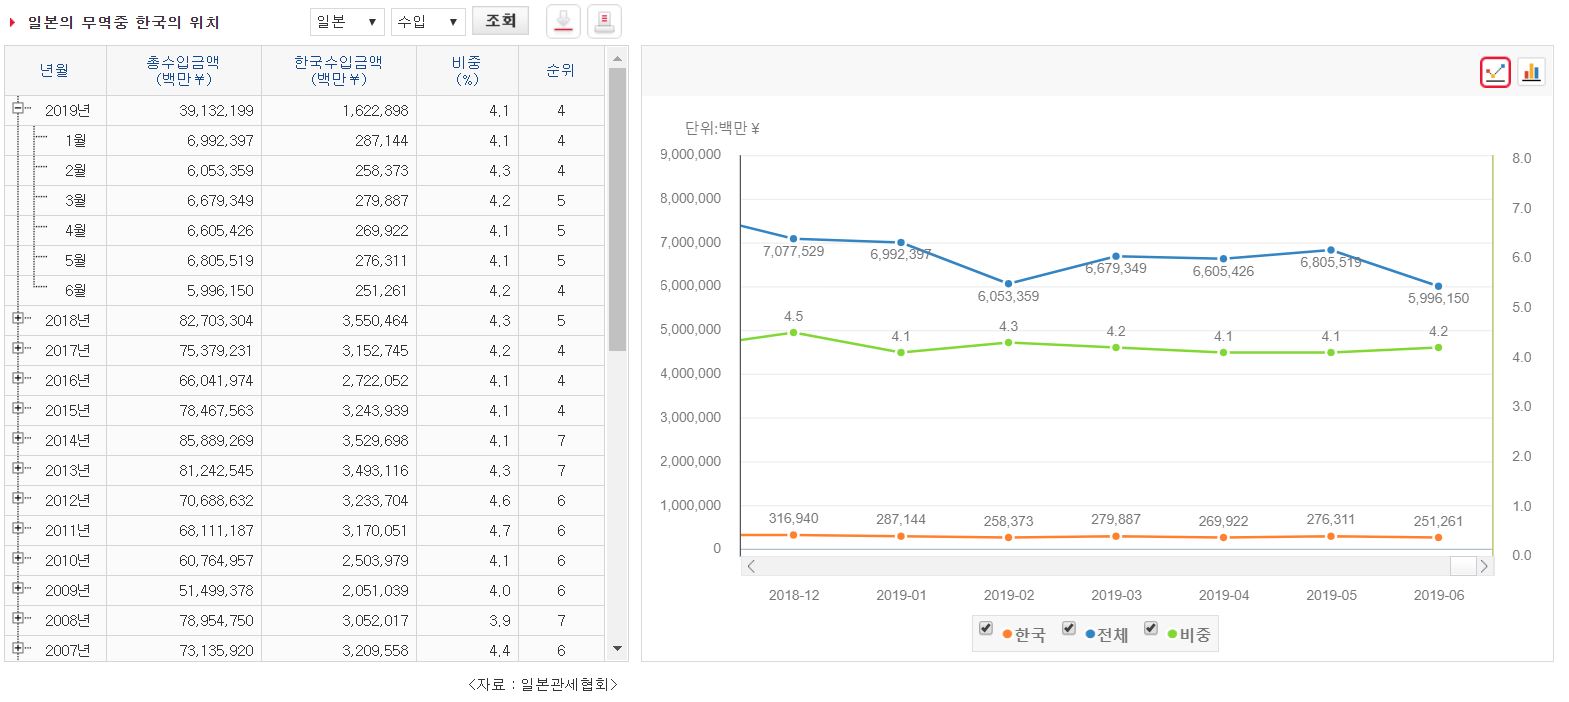Click the table vertical scrollbar thumb

617,210
